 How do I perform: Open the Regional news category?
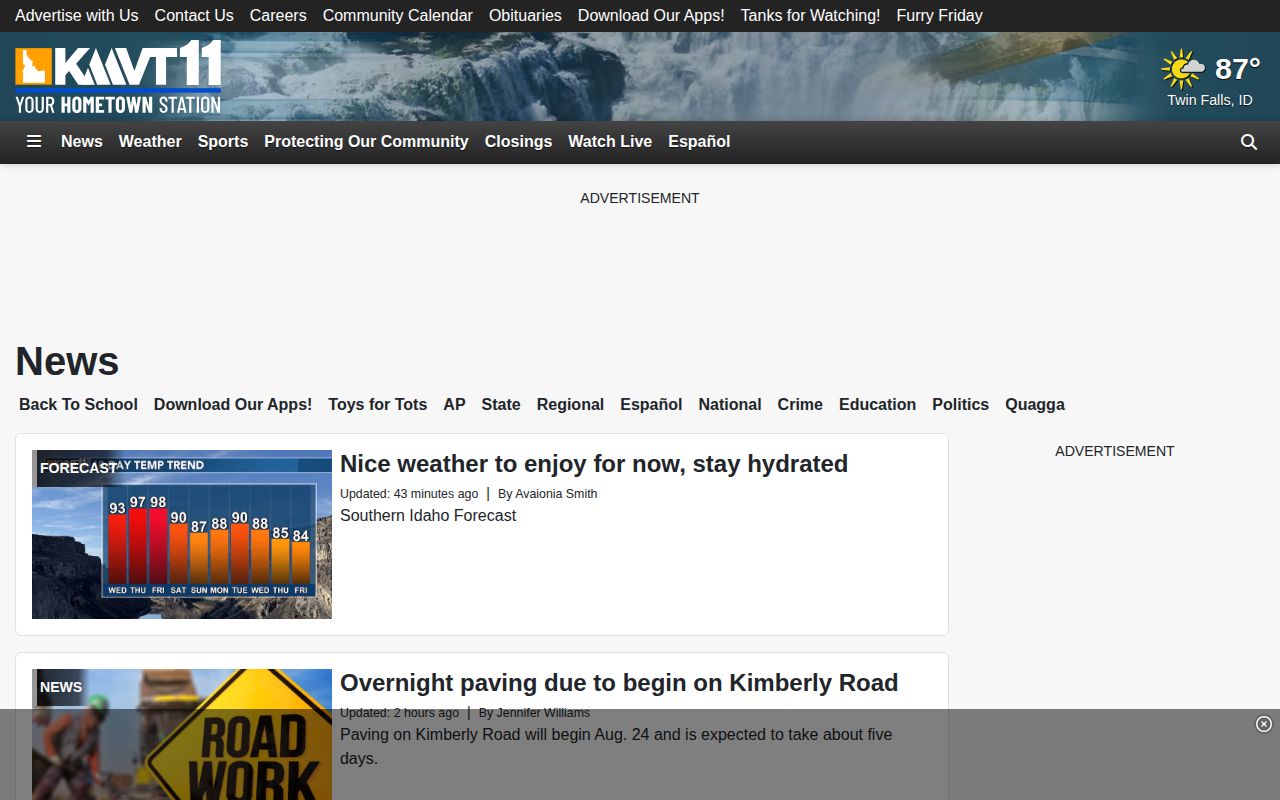click(570, 404)
